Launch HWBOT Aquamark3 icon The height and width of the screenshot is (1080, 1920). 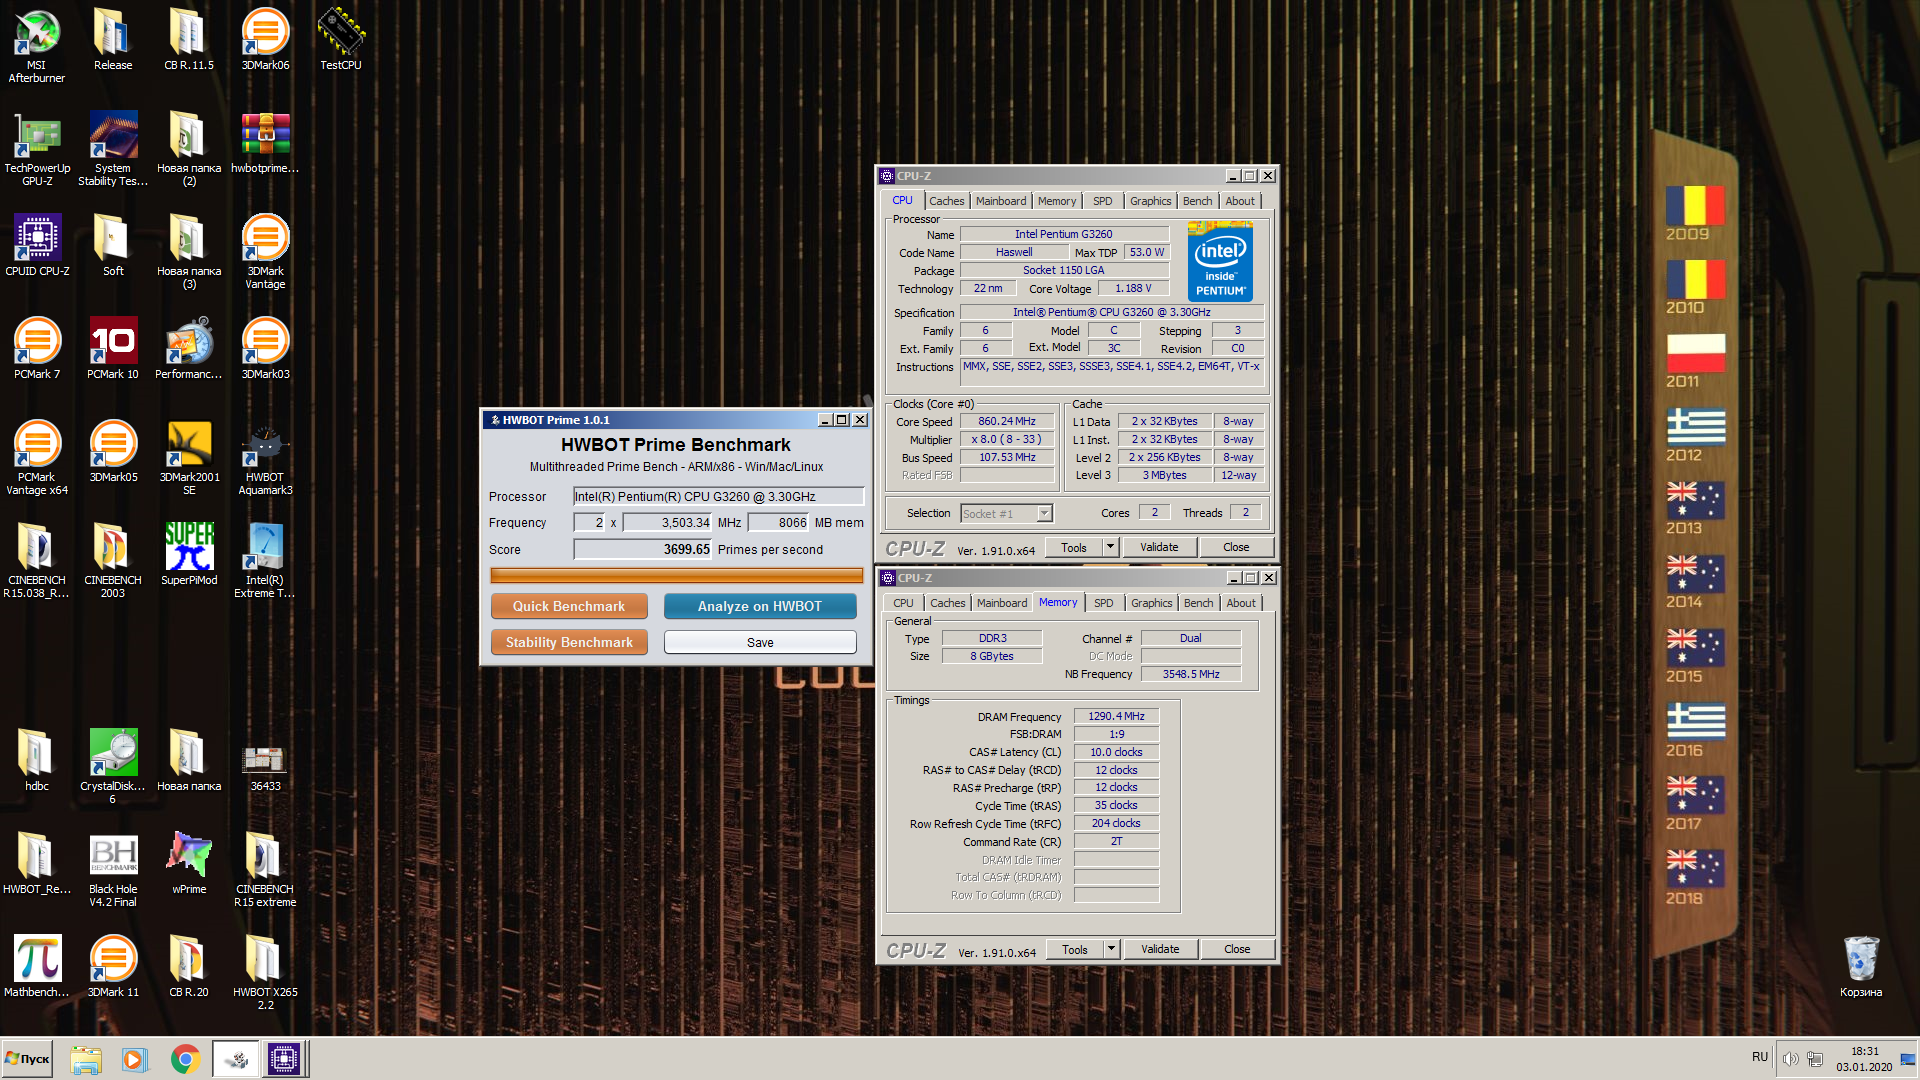(x=265, y=457)
